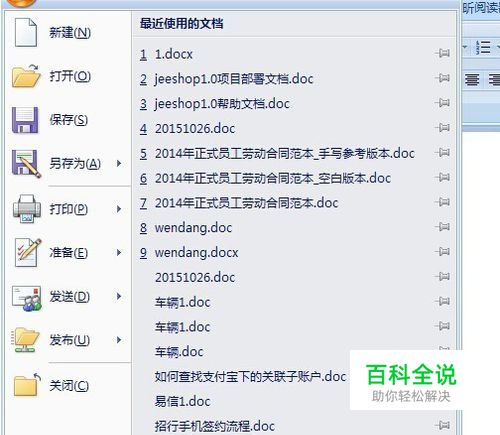The height and width of the screenshot is (435, 500).
Task: Open 2014年正式员工劳动合同范本_手写参考版本.doc
Action: tap(285, 153)
